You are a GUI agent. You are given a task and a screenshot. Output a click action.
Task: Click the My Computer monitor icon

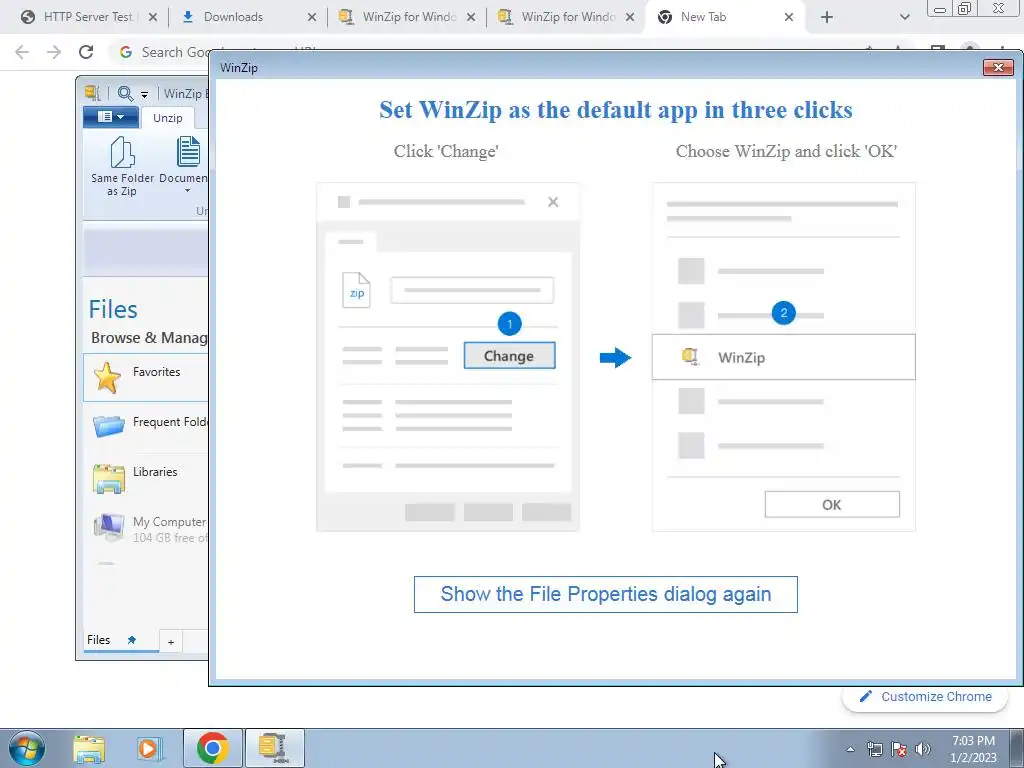pos(108,528)
